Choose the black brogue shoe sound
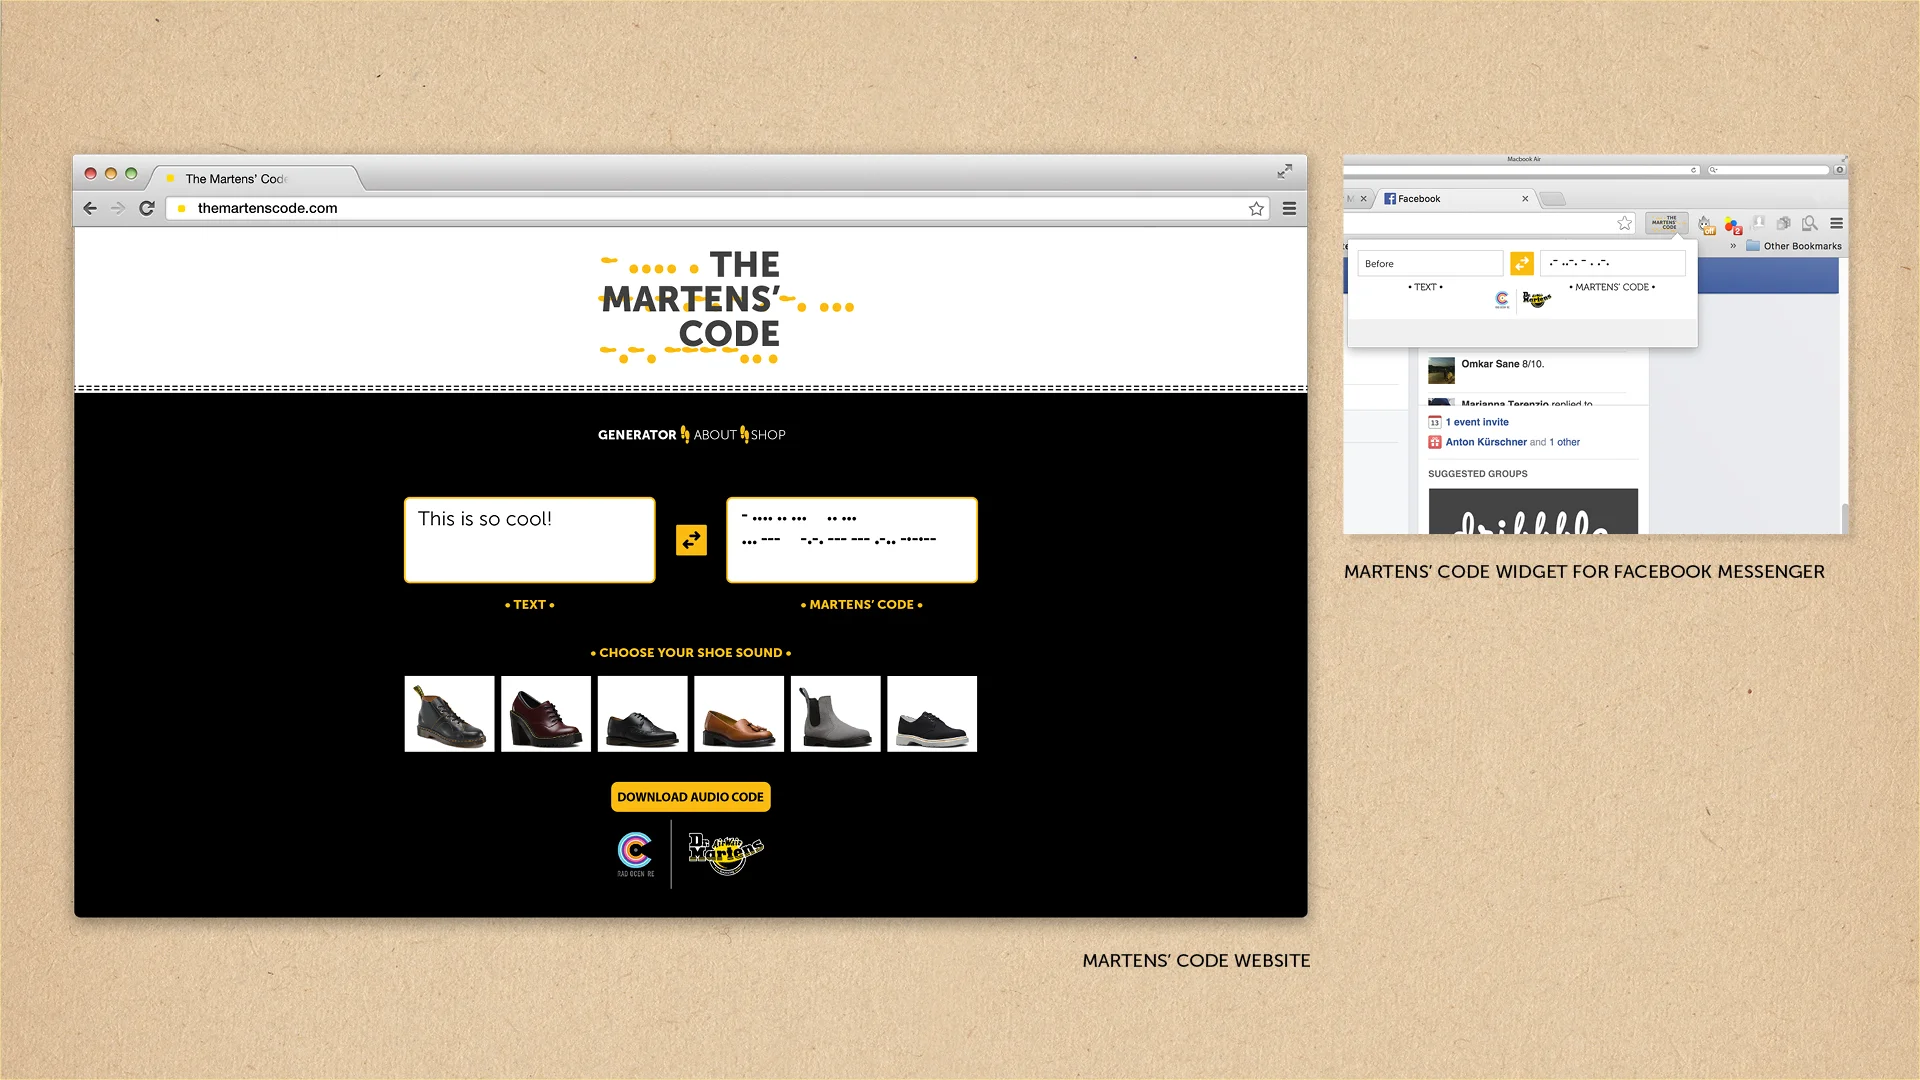 click(x=643, y=714)
